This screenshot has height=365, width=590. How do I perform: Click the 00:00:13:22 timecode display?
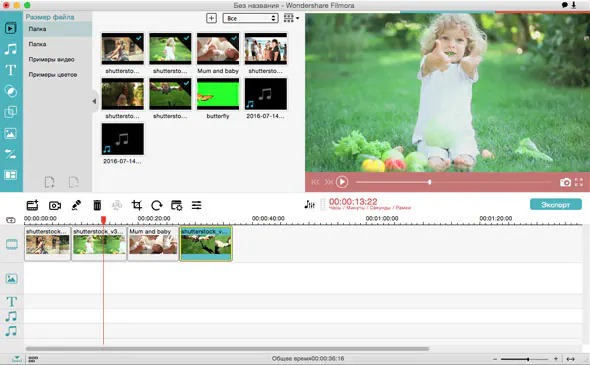point(353,202)
